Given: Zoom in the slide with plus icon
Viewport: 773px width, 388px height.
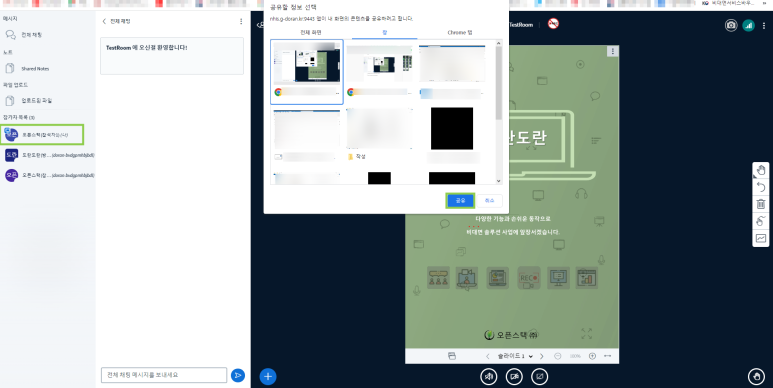Looking at the screenshot, I should click(x=592, y=356).
